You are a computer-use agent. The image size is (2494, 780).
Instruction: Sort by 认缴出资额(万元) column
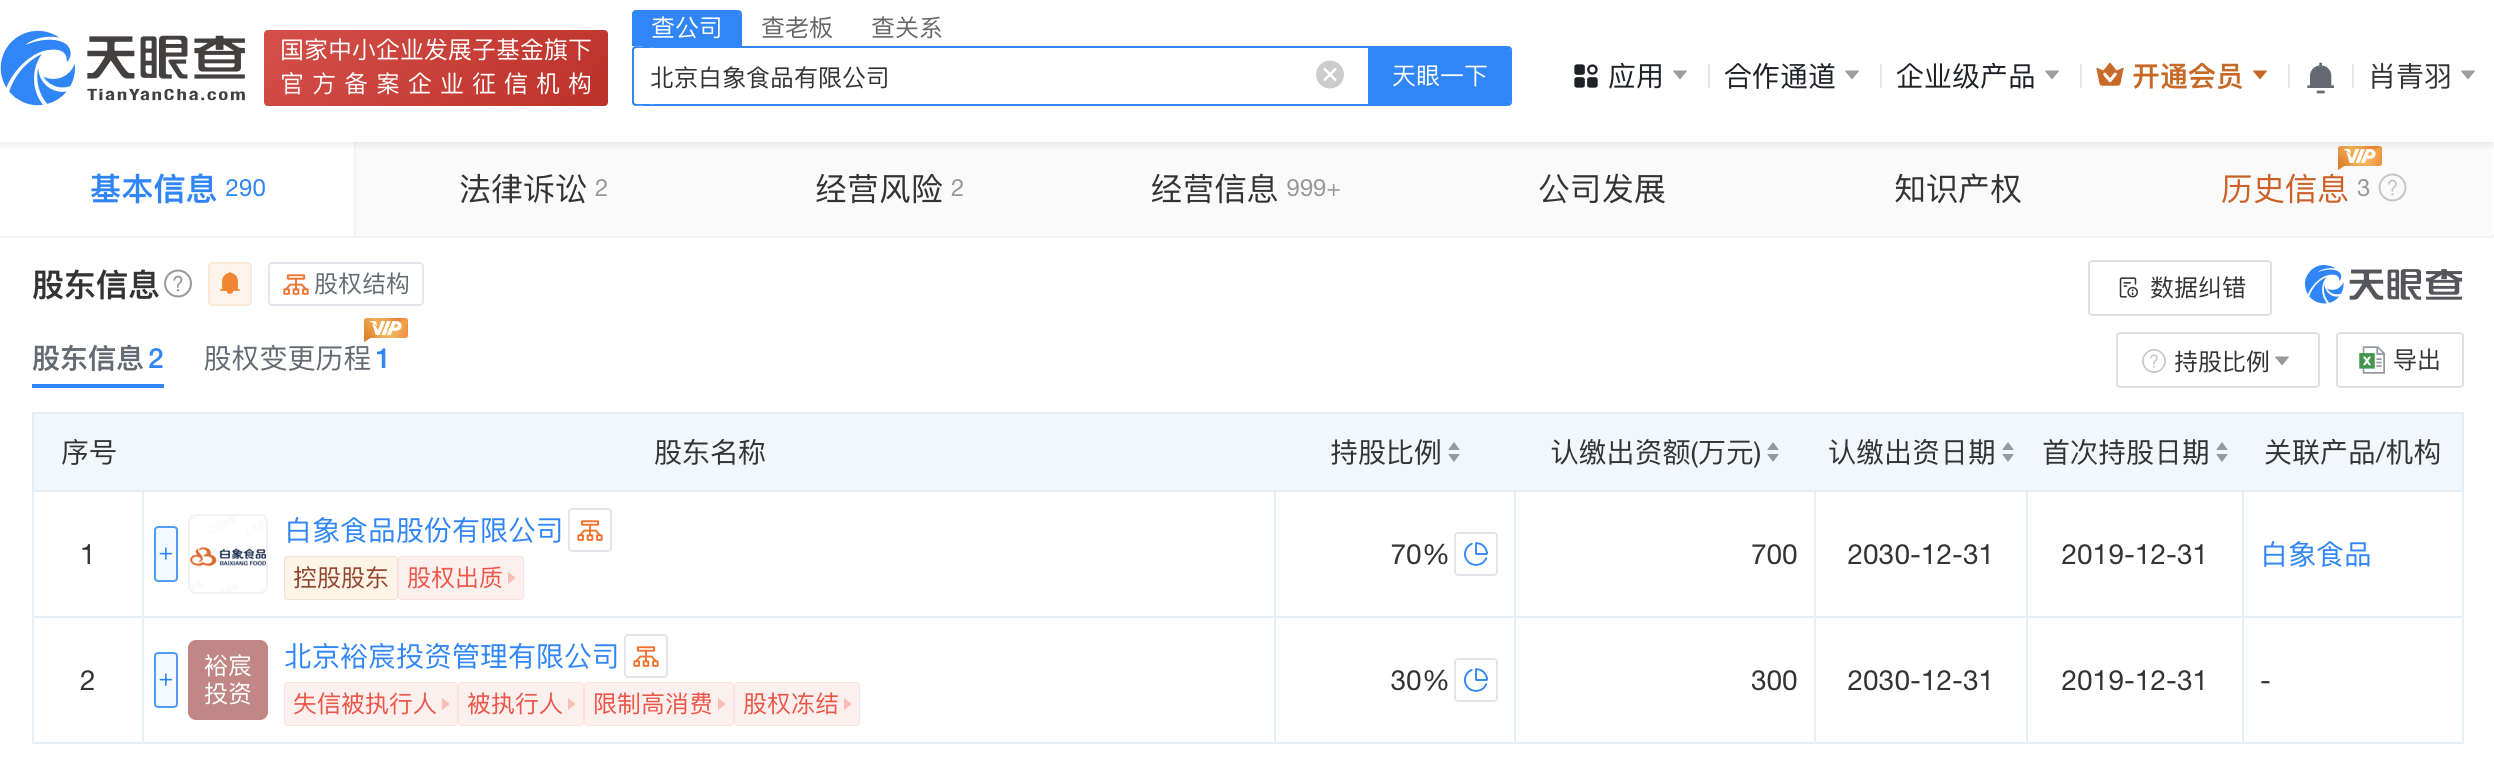pyautogui.click(x=1773, y=453)
